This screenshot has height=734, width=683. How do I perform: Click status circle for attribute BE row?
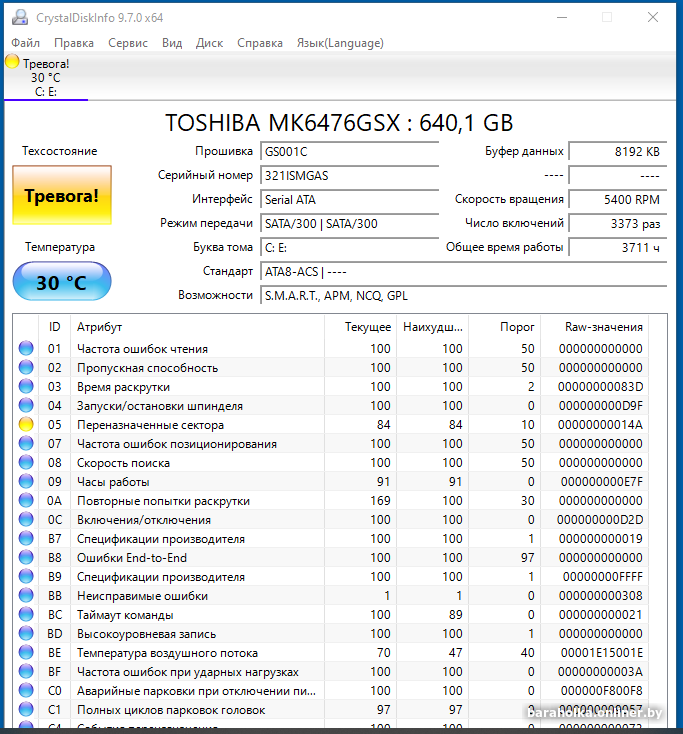click(26, 653)
